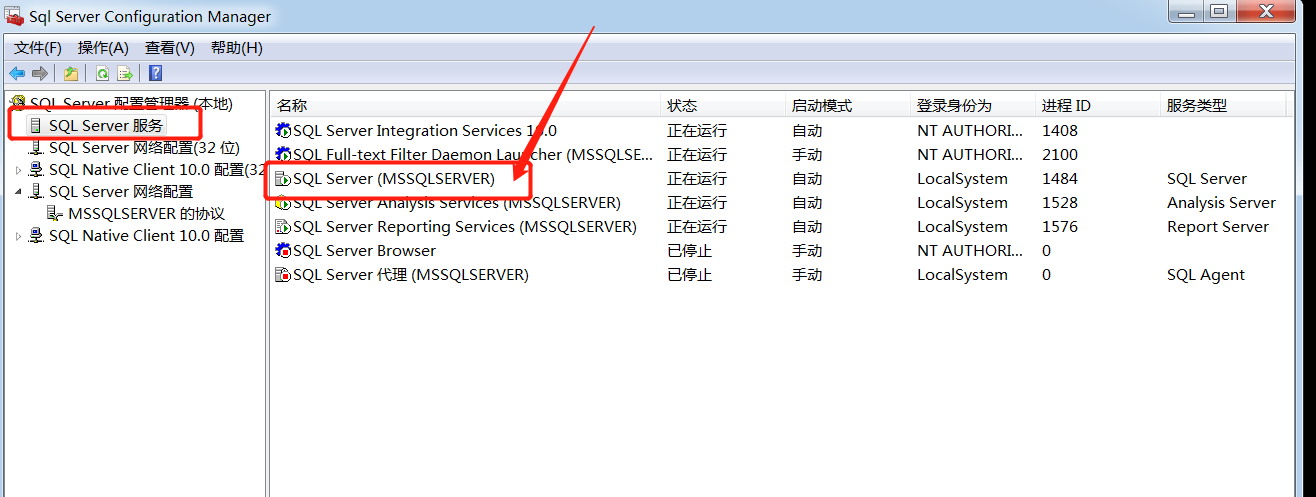Screen dimensions: 1316x497
Task: Click process ID 2100 cell
Action: (x=1060, y=155)
